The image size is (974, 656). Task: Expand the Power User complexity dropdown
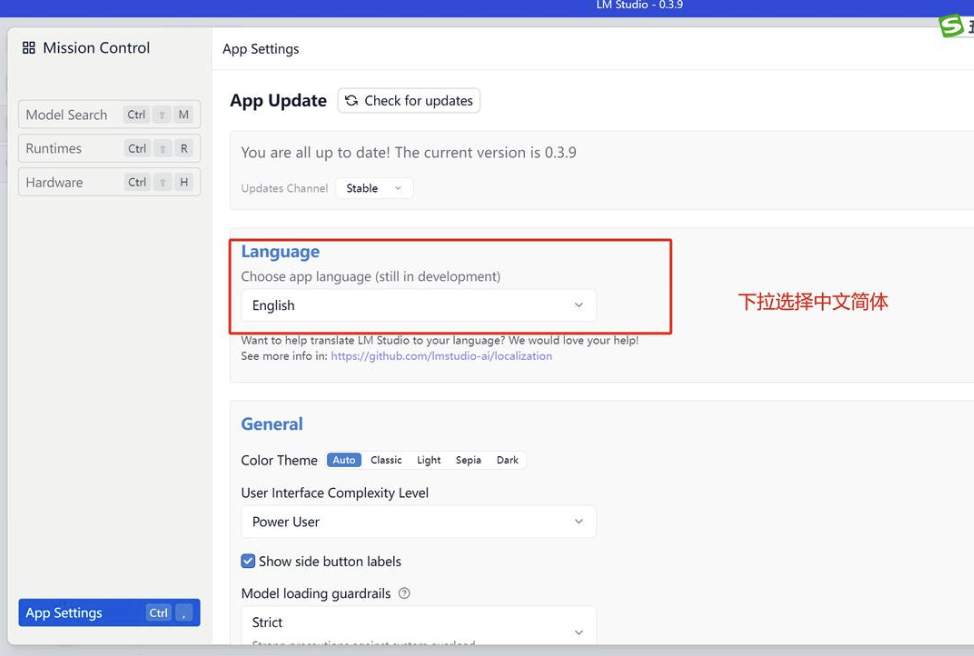[x=419, y=522]
